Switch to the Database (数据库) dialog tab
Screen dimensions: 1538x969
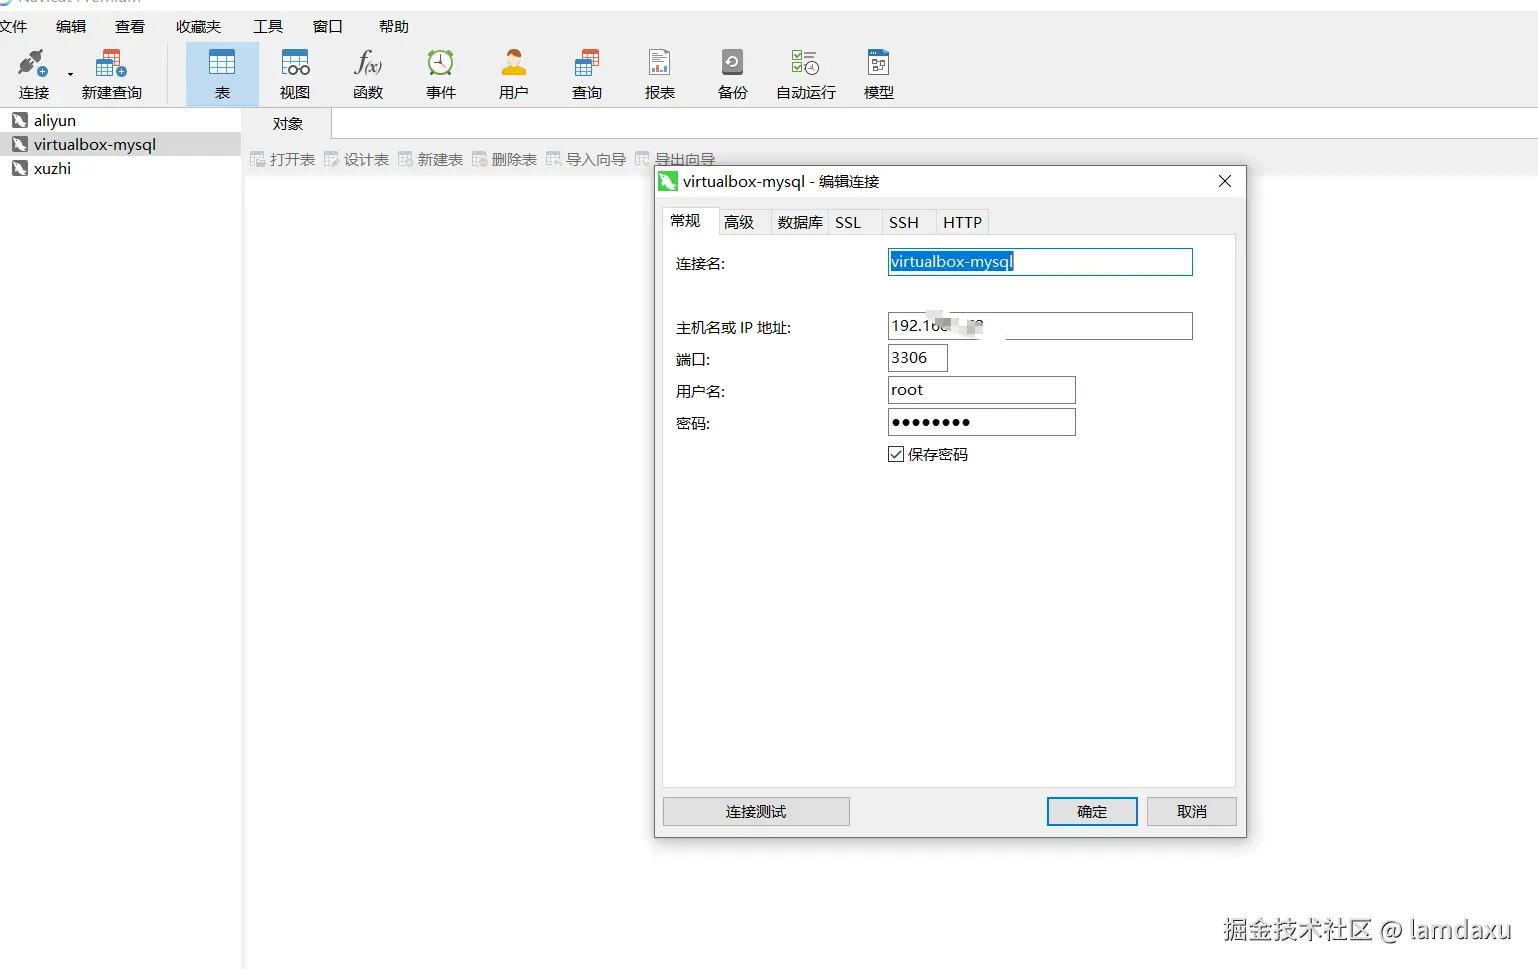[800, 222]
